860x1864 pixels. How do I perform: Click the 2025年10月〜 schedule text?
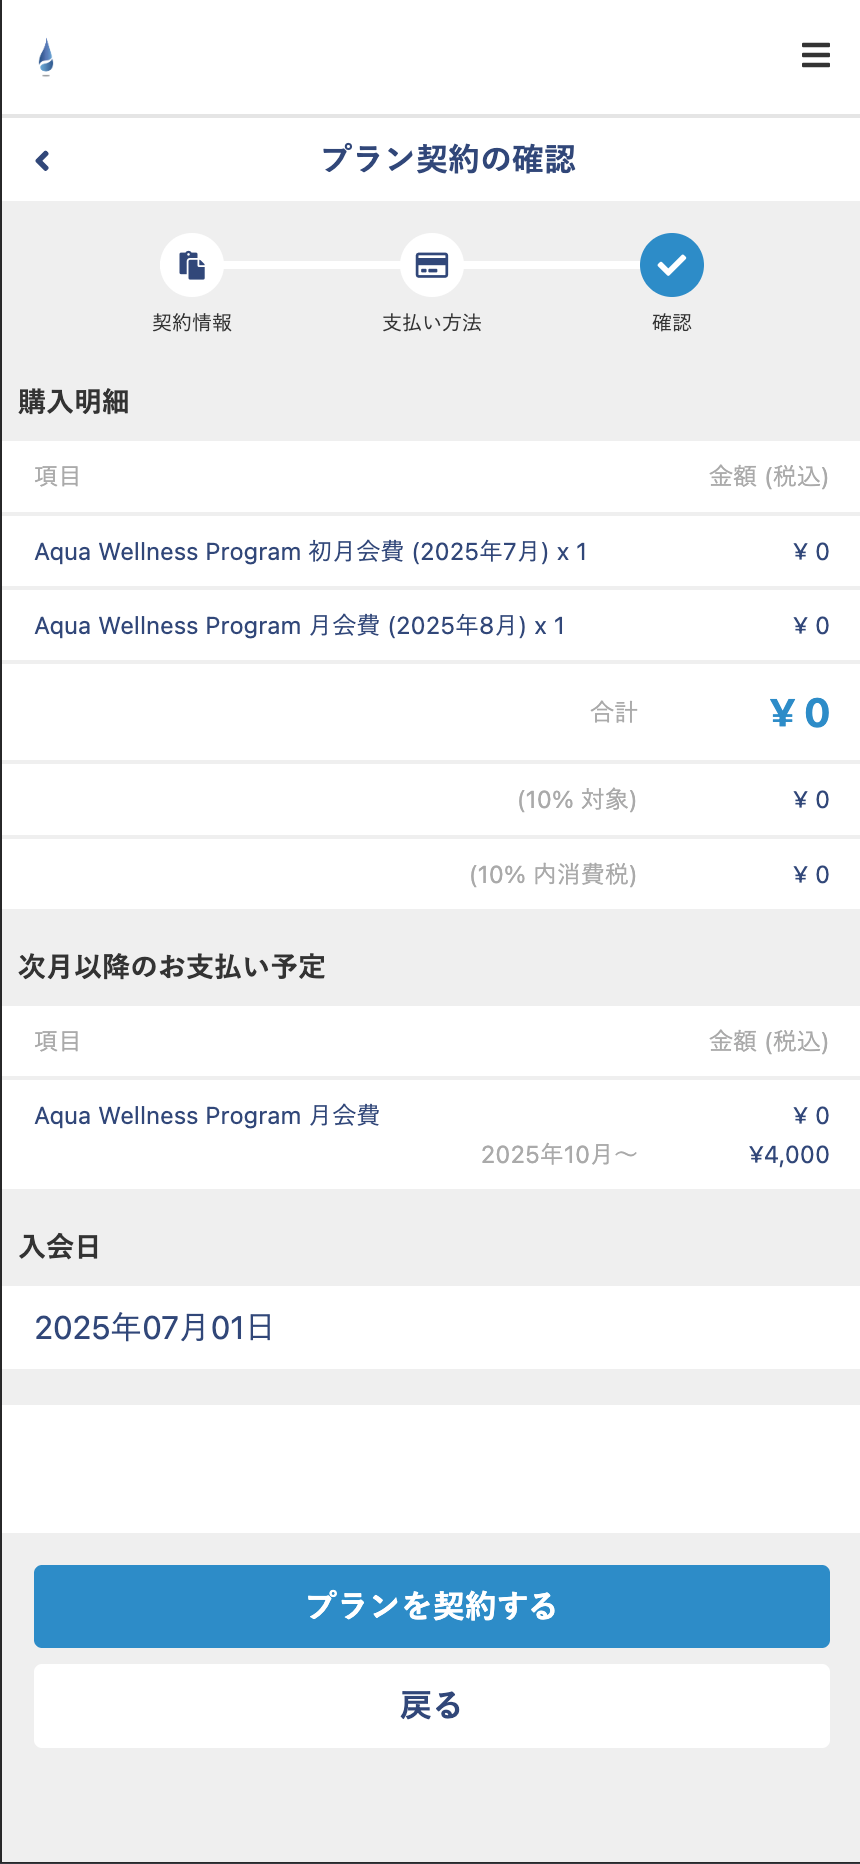pyautogui.click(x=559, y=1155)
